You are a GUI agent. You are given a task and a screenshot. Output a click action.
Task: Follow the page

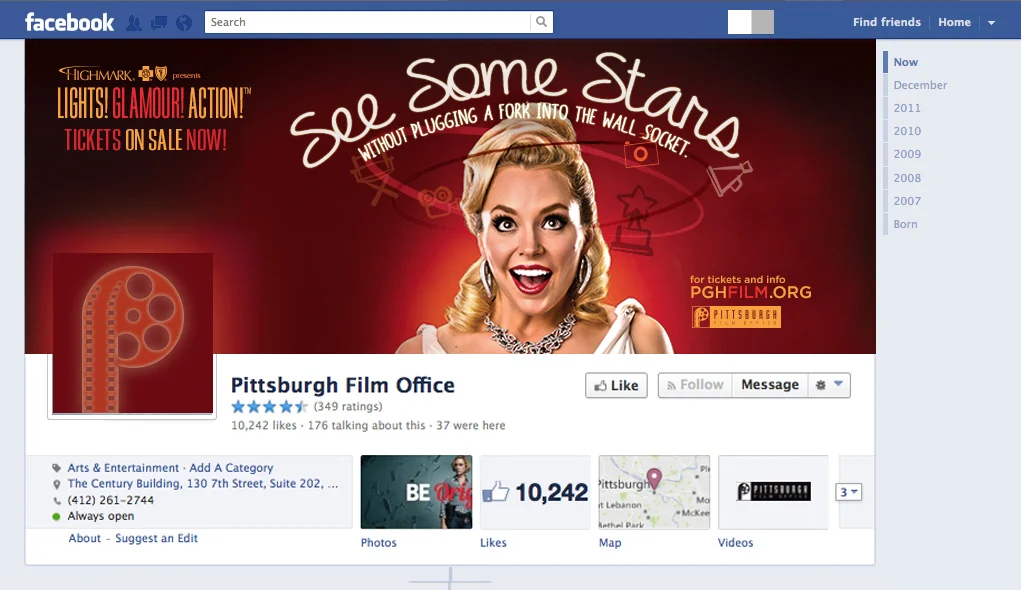[695, 385]
